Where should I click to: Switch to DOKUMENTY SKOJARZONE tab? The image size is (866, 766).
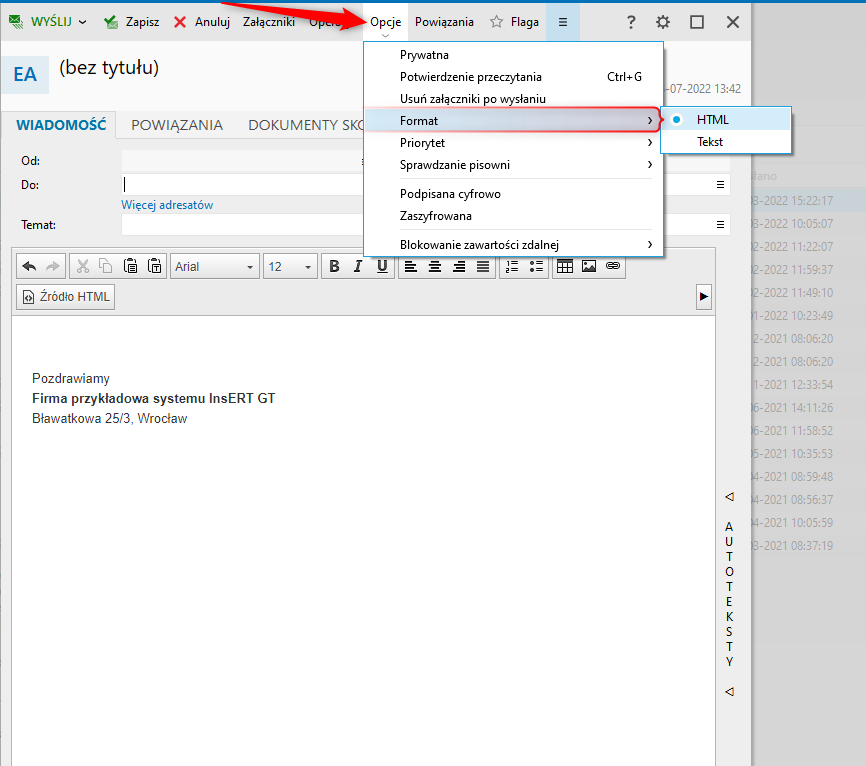pyautogui.click(x=305, y=125)
